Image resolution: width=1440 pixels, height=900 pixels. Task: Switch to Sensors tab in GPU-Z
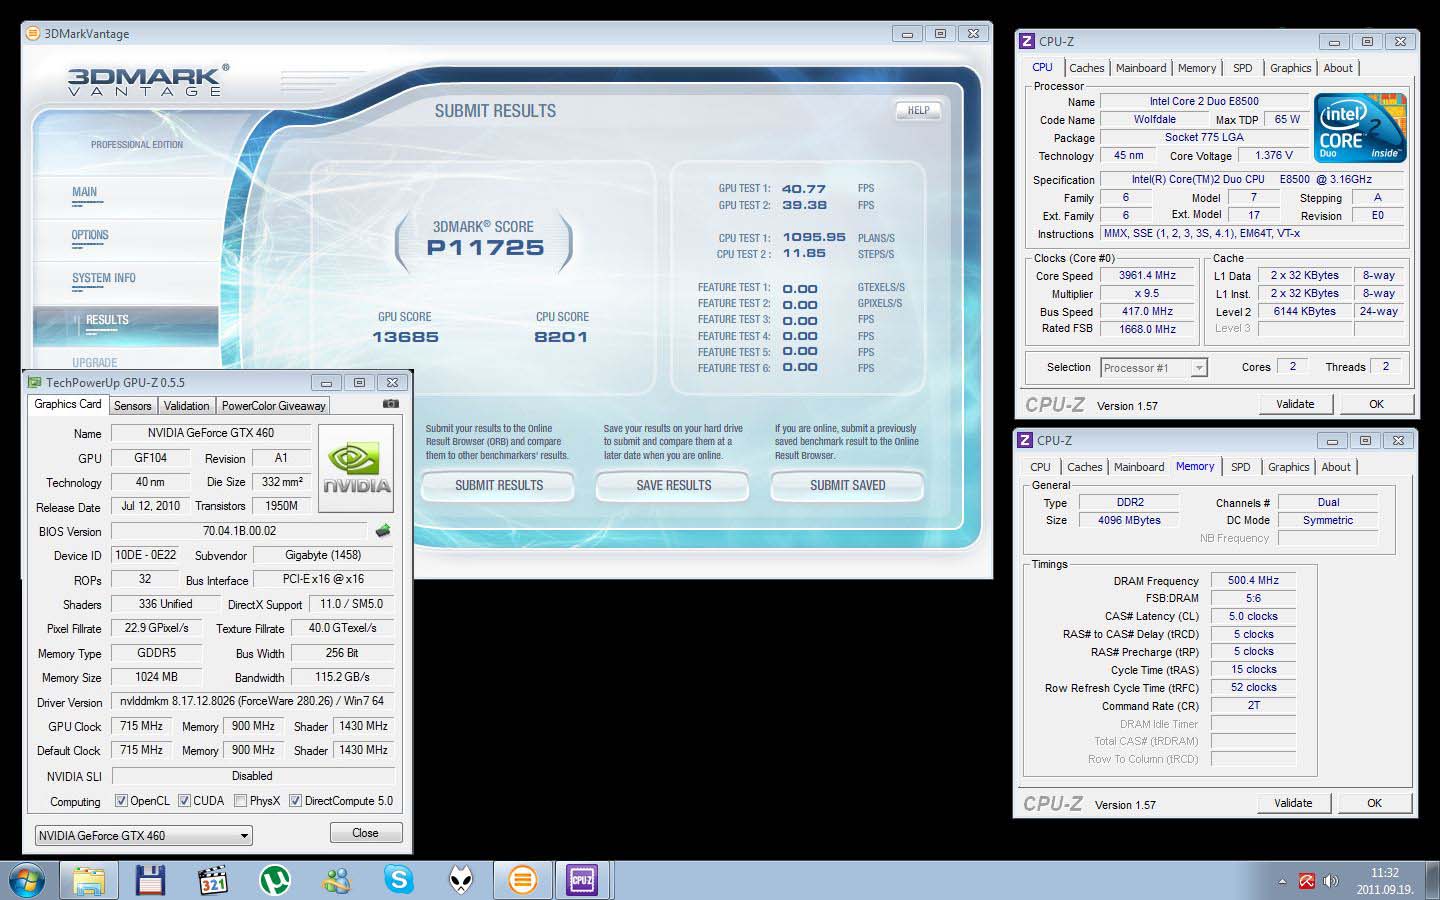(x=132, y=406)
